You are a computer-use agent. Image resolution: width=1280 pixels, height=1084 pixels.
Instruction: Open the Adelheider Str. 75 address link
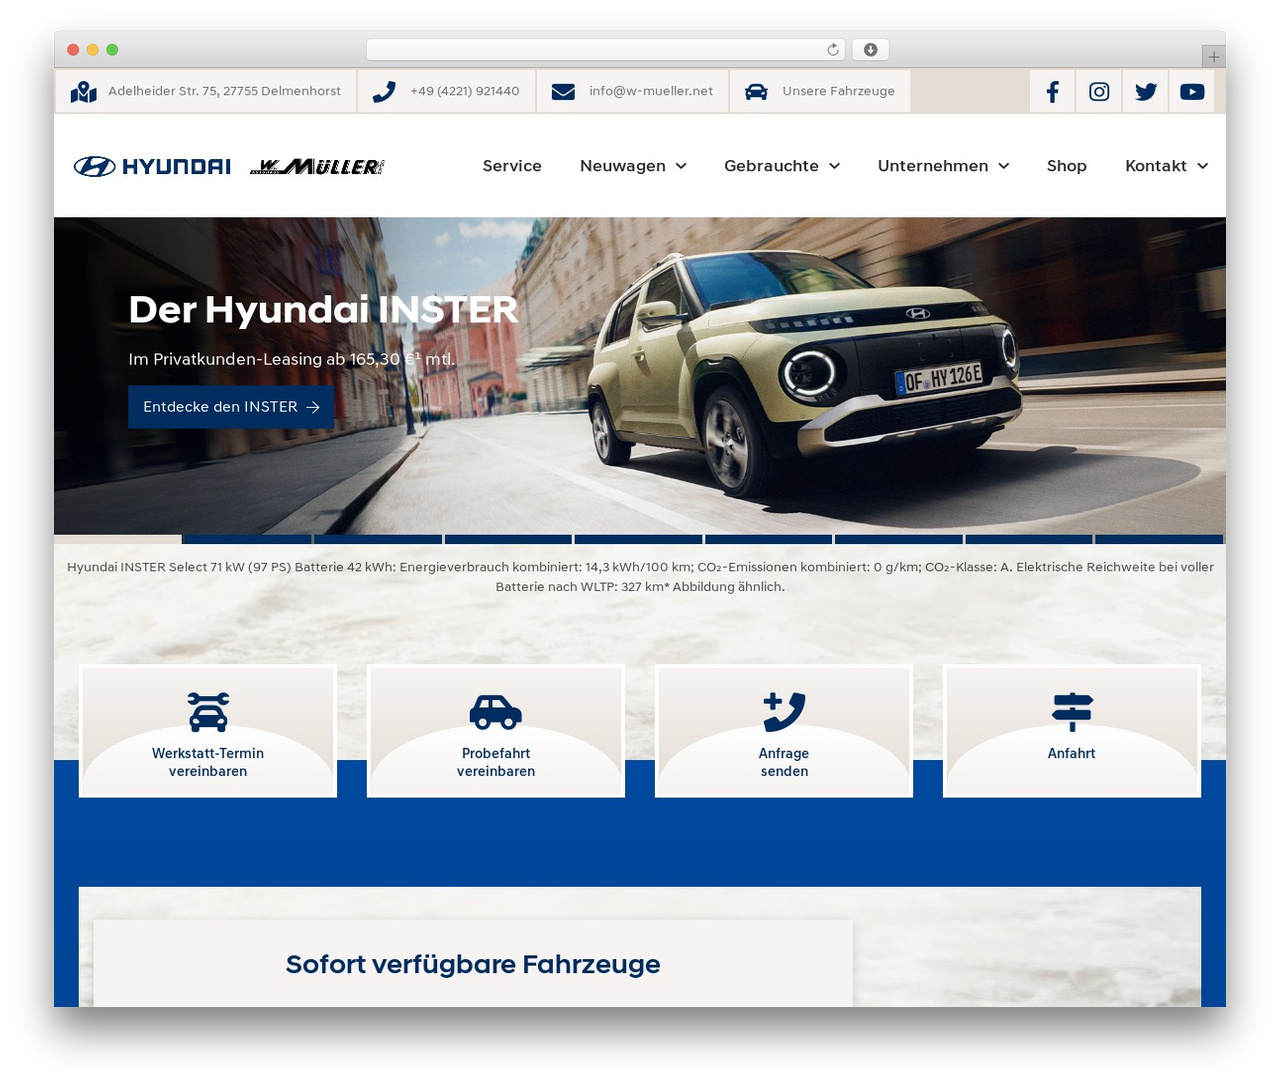click(x=224, y=91)
